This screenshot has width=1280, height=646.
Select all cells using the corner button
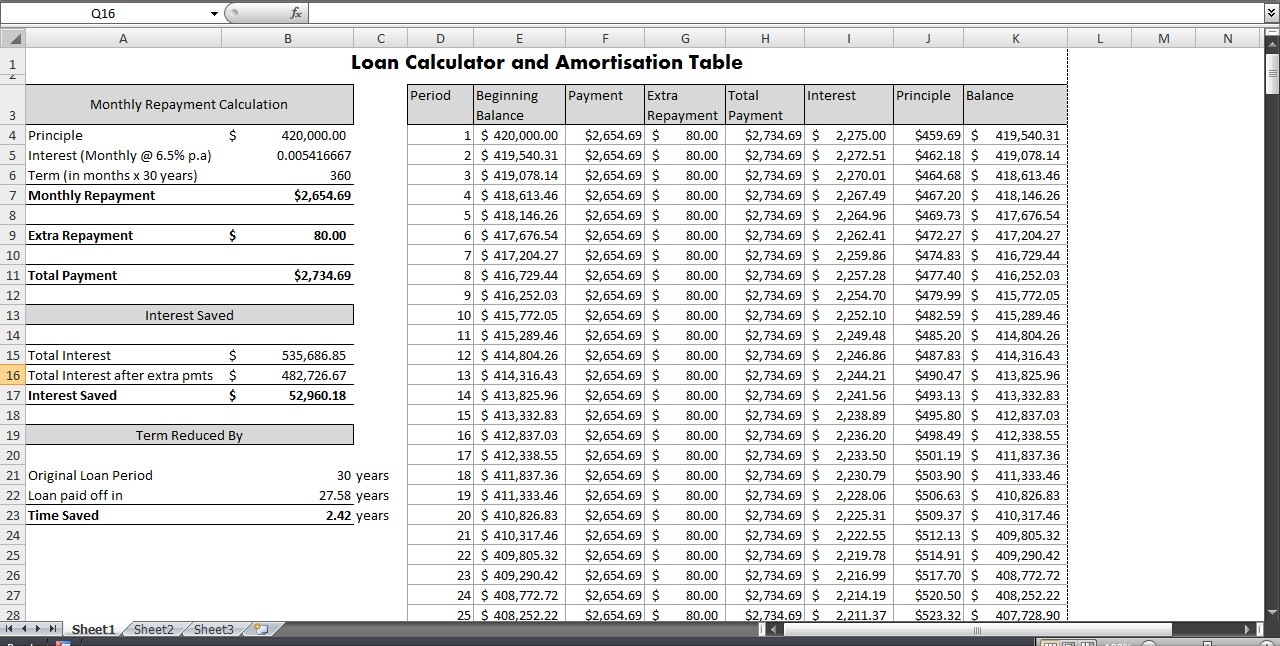pyautogui.click(x=13, y=38)
